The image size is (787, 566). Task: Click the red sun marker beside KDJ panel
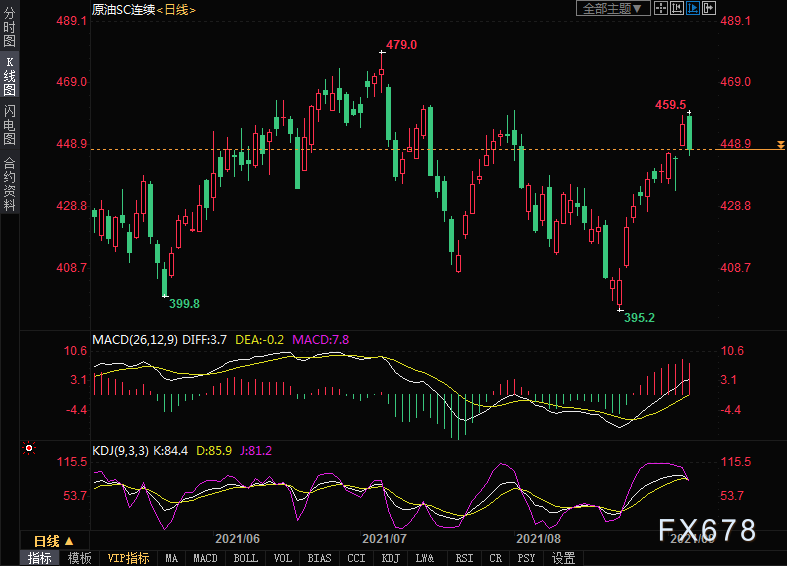30,450
